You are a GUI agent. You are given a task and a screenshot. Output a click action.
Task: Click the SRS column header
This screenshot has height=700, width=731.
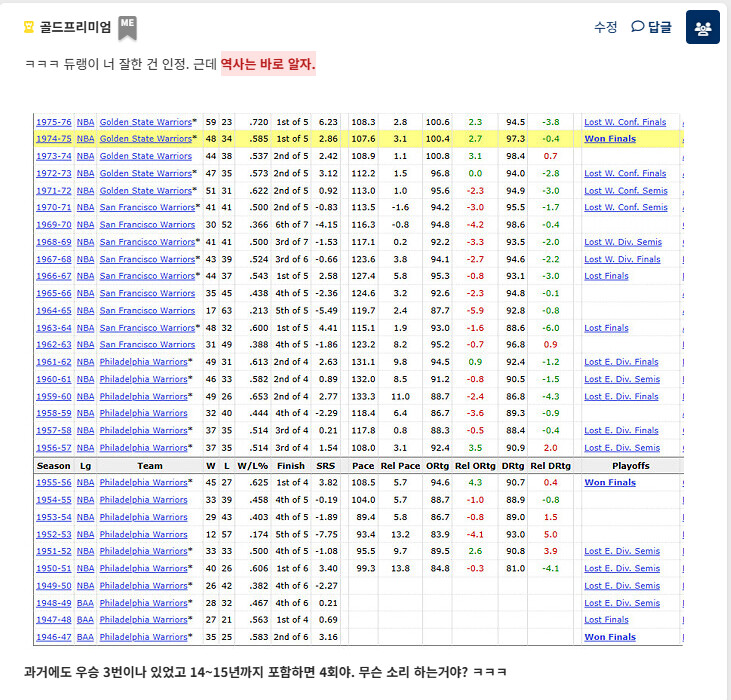tap(325, 466)
